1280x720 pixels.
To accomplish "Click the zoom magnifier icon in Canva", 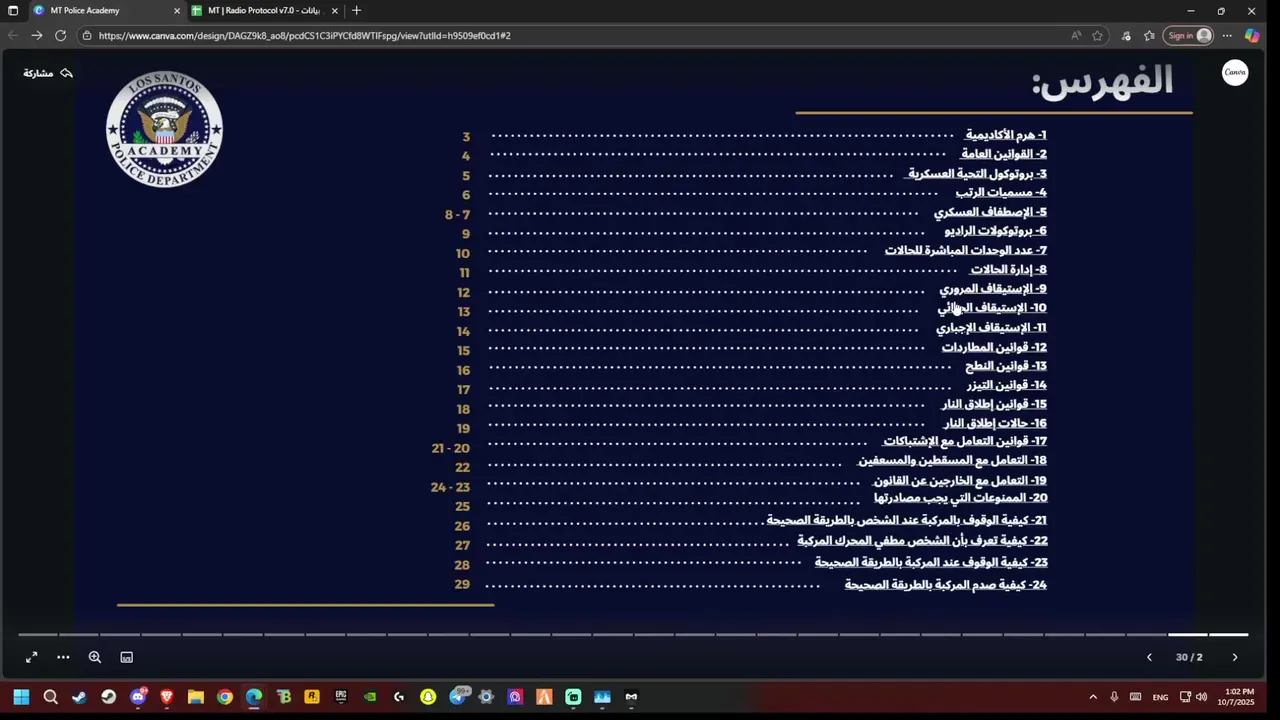I will click(95, 657).
